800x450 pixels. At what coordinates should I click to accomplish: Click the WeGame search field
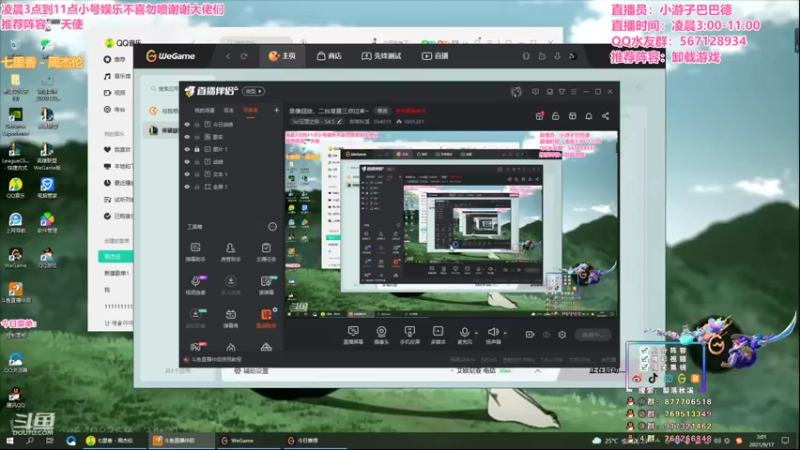click(x=164, y=89)
